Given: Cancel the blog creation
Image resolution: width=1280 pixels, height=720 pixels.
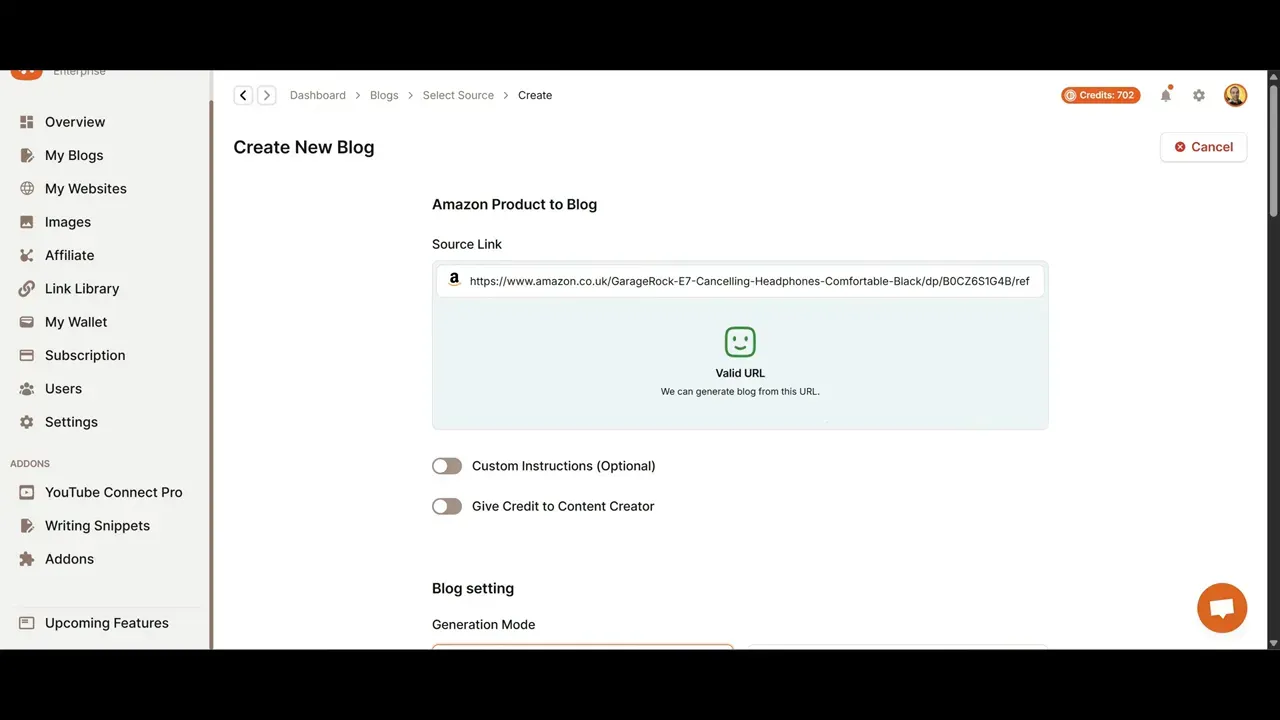Looking at the screenshot, I should (1203, 147).
